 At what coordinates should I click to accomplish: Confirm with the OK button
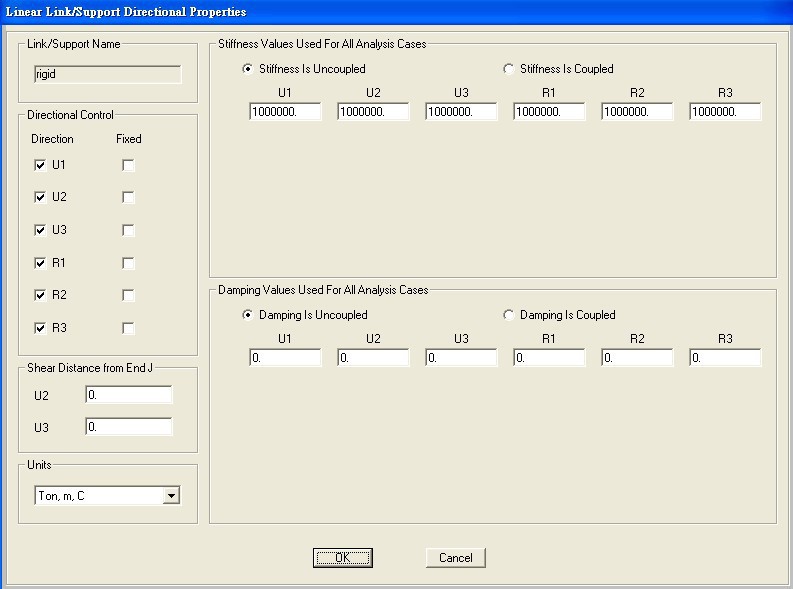(x=343, y=558)
